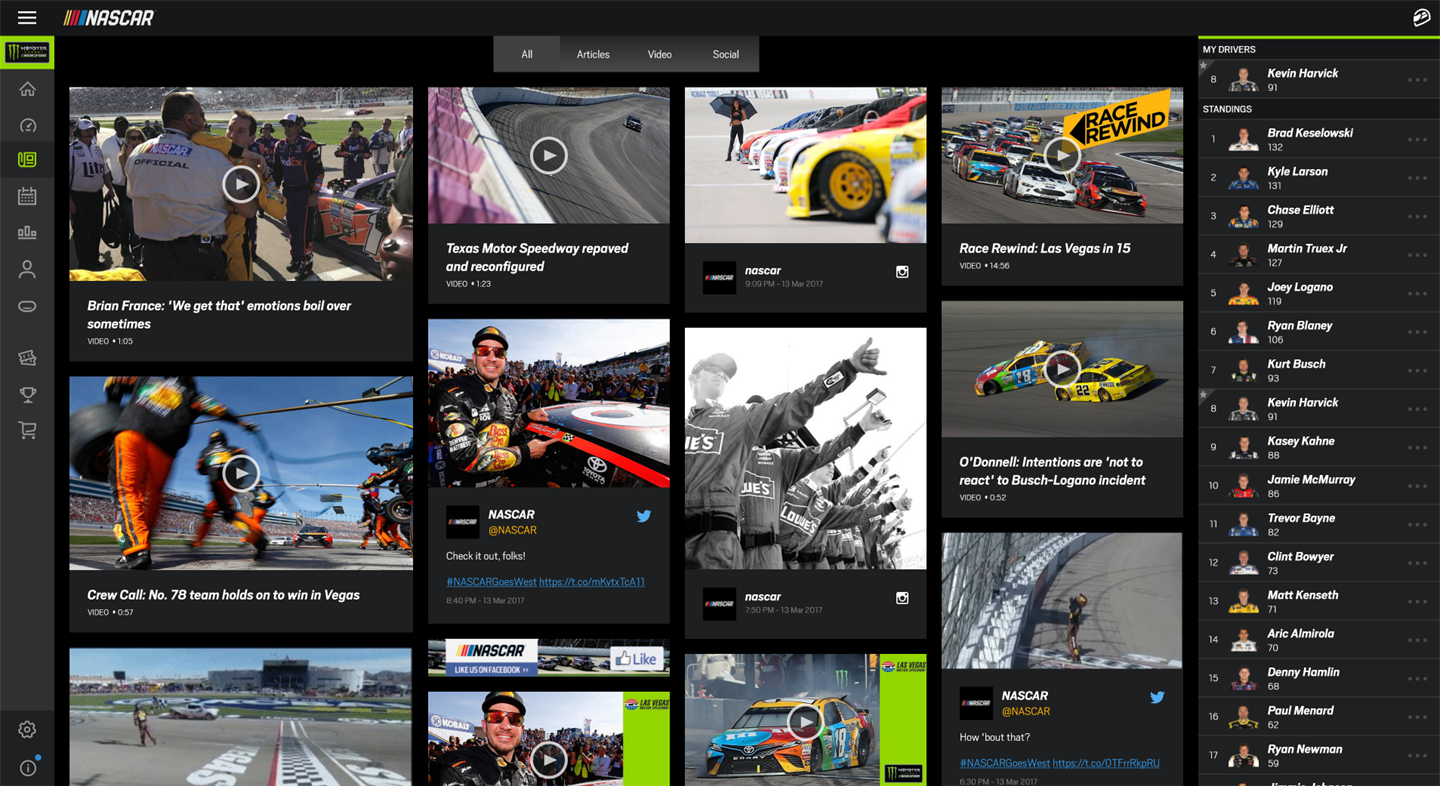Open the t.co/OTFrrRkpRU link
Image resolution: width=1440 pixels, height=786 pixels.
[x=1106, y=763]
